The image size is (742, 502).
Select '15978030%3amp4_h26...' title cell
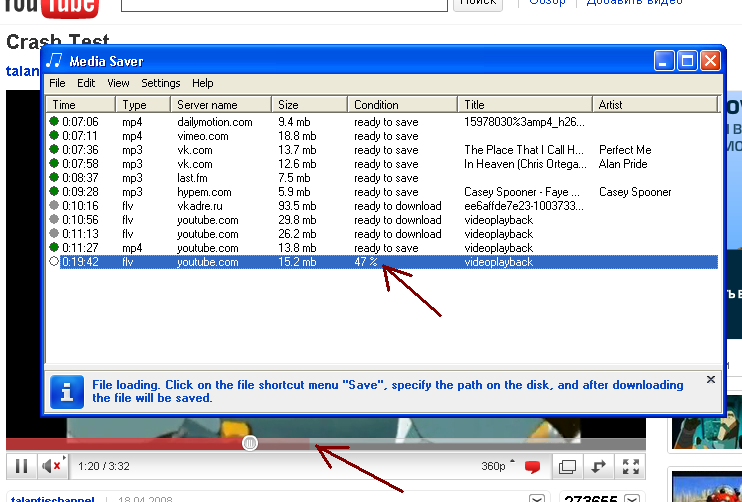tap(524, 122)
